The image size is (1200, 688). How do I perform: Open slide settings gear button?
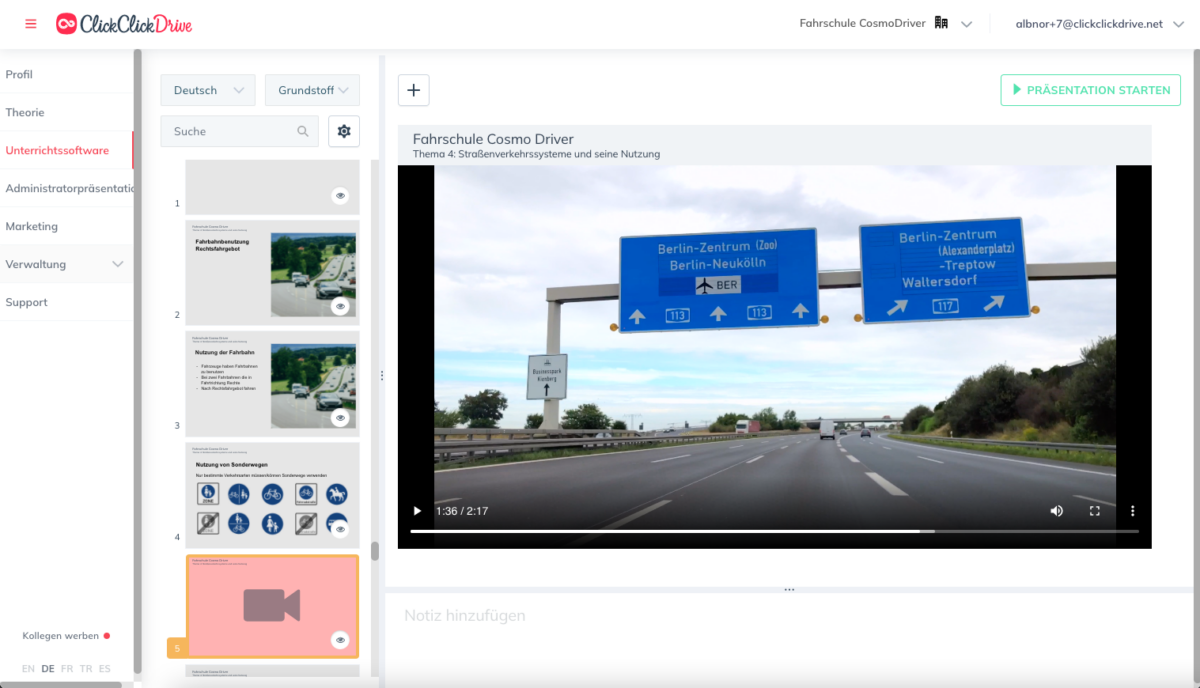tap(344, 131)
